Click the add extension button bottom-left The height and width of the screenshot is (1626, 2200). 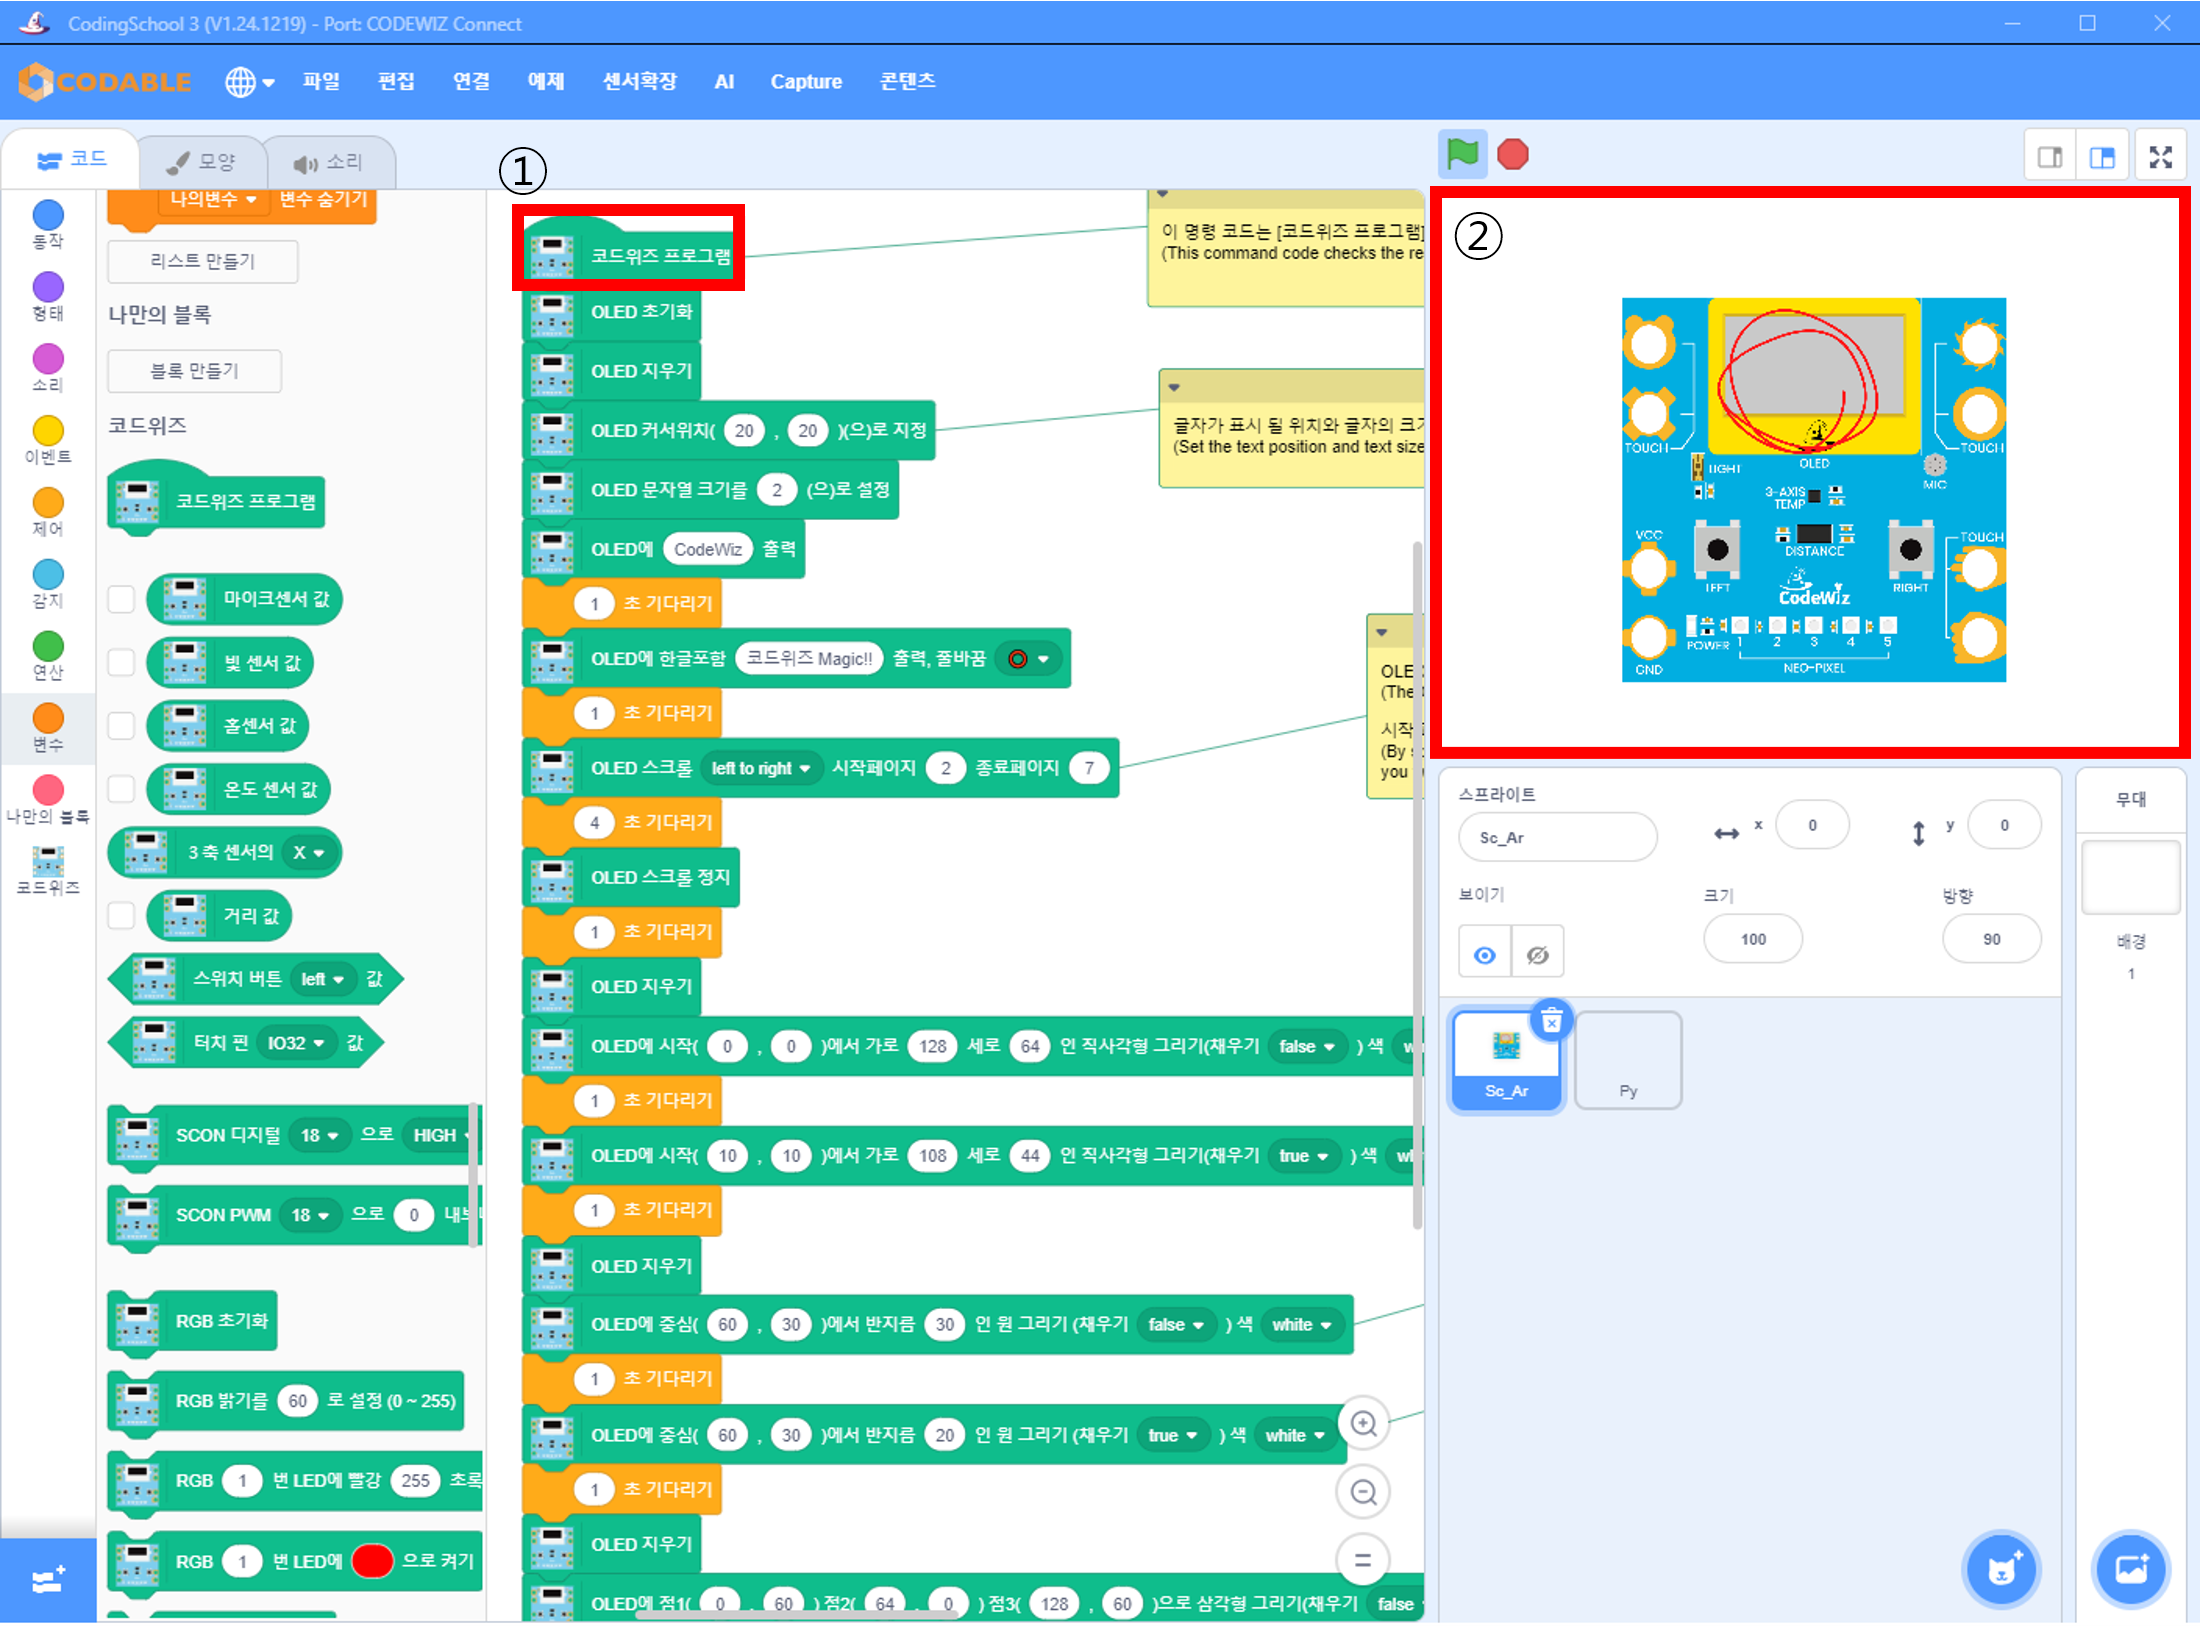[x=48, y=1581]
